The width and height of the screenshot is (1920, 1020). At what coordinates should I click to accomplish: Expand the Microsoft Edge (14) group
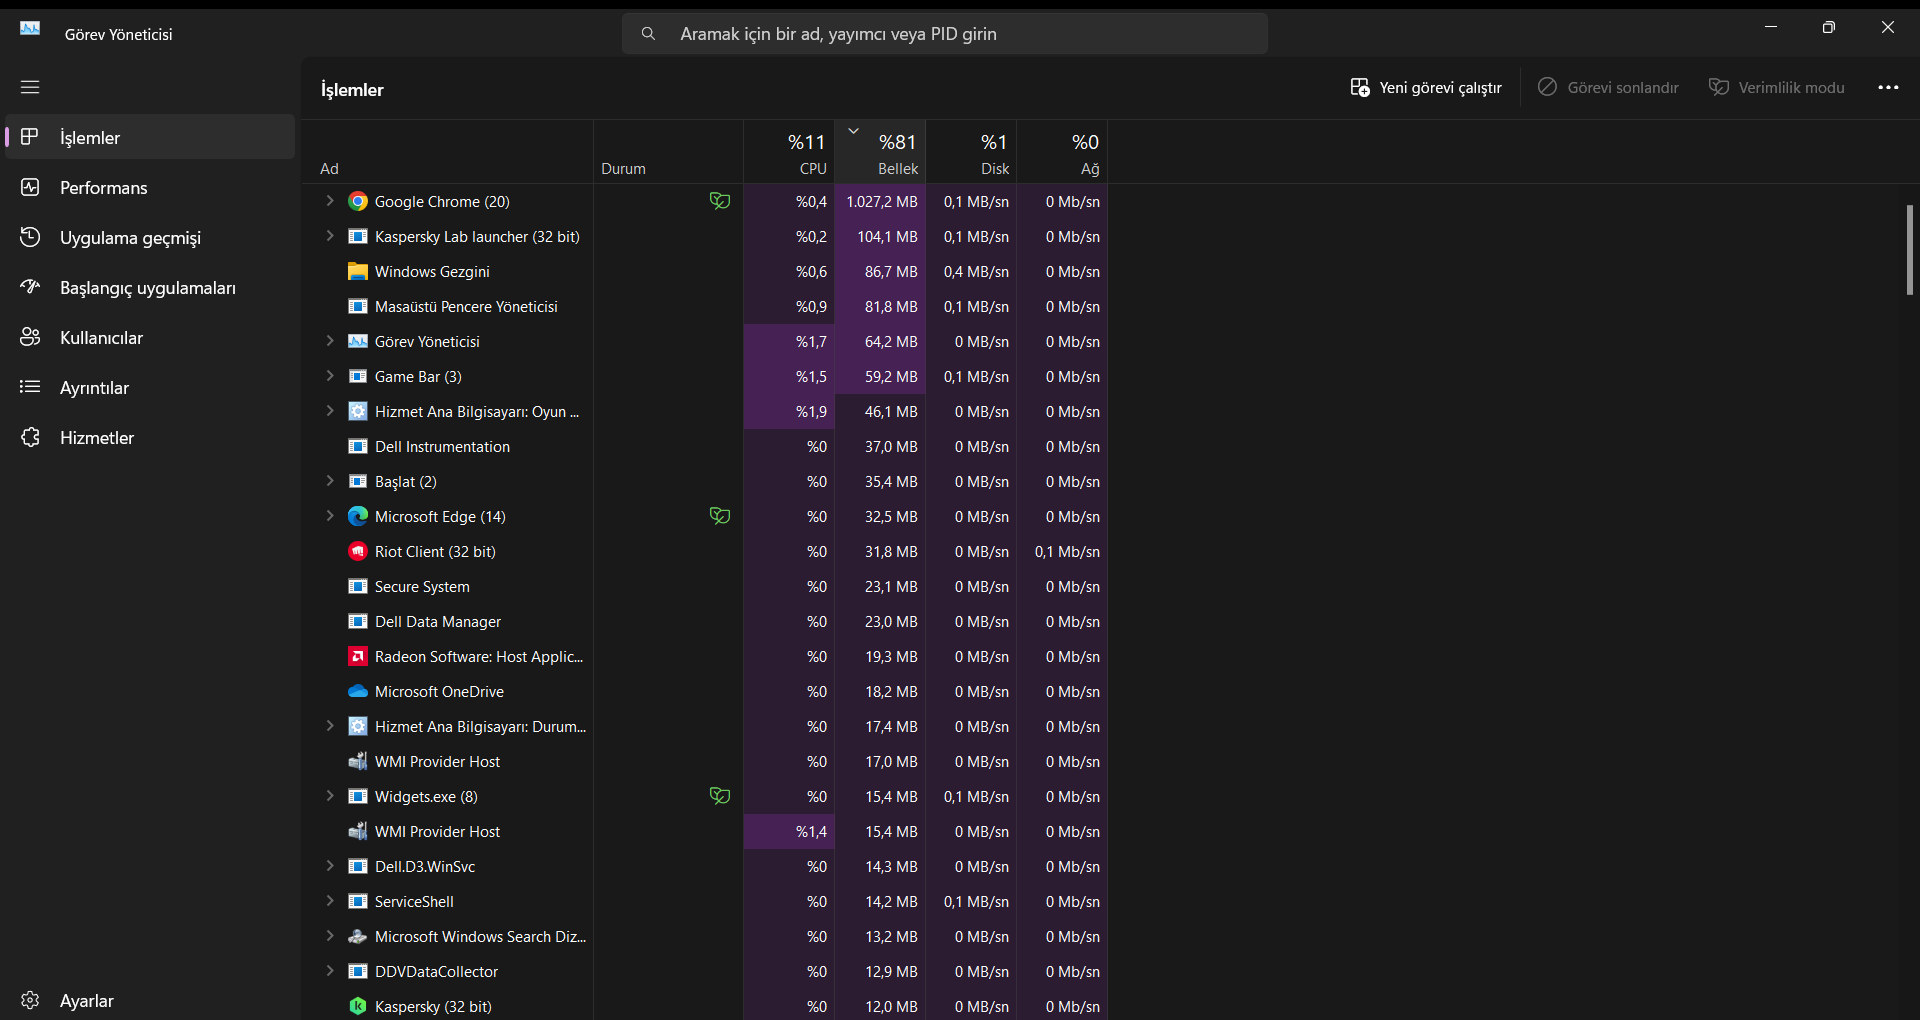pyautogui.click(x=330, y=516)
